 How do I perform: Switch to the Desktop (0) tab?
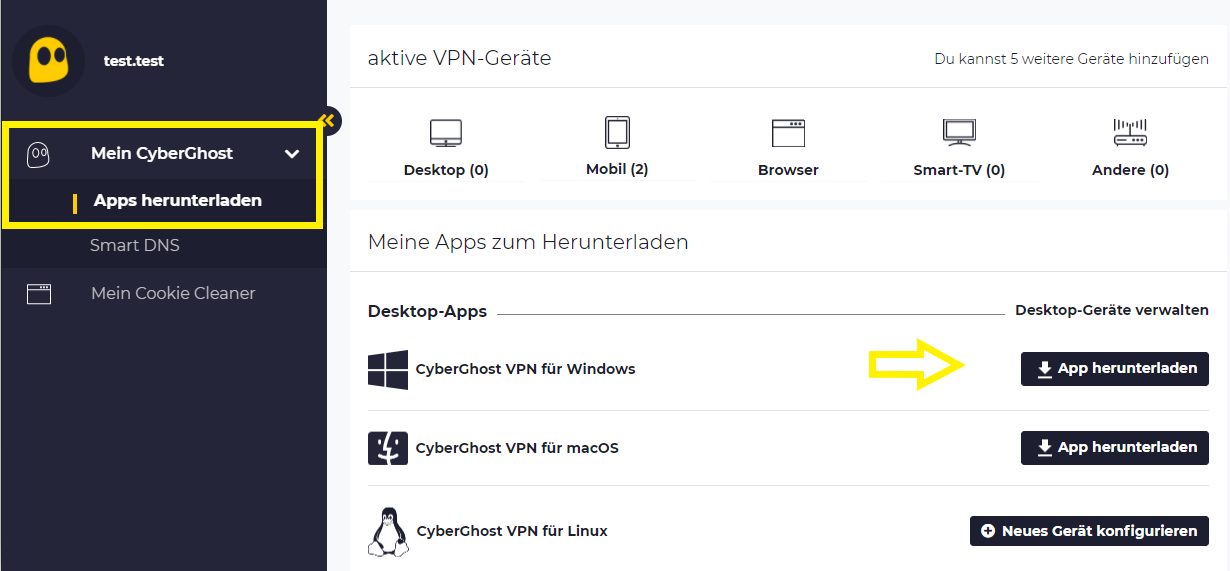pos(446,170)
